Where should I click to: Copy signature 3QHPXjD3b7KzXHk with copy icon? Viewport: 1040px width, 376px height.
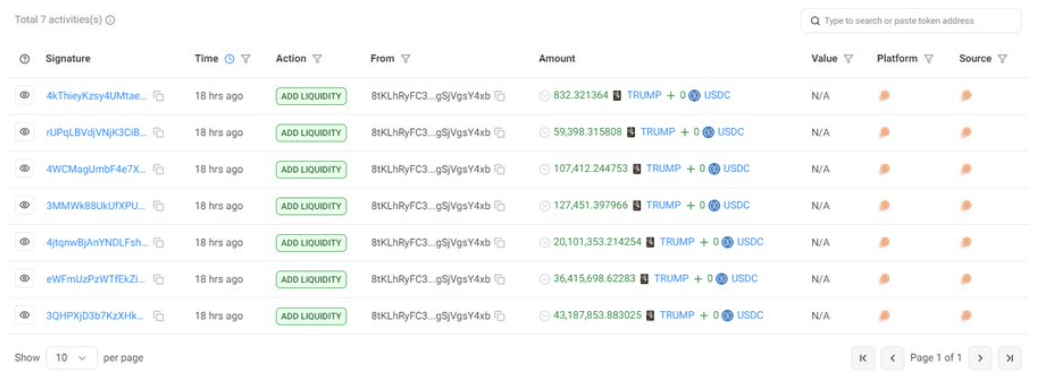(x=159, y=316)
